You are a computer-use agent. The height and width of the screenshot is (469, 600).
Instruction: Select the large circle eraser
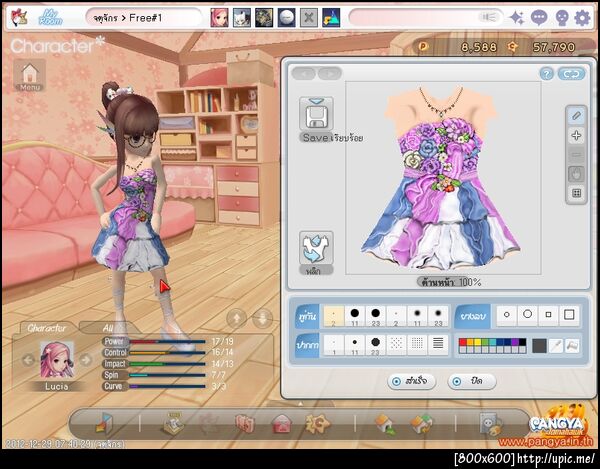point(527,315)
